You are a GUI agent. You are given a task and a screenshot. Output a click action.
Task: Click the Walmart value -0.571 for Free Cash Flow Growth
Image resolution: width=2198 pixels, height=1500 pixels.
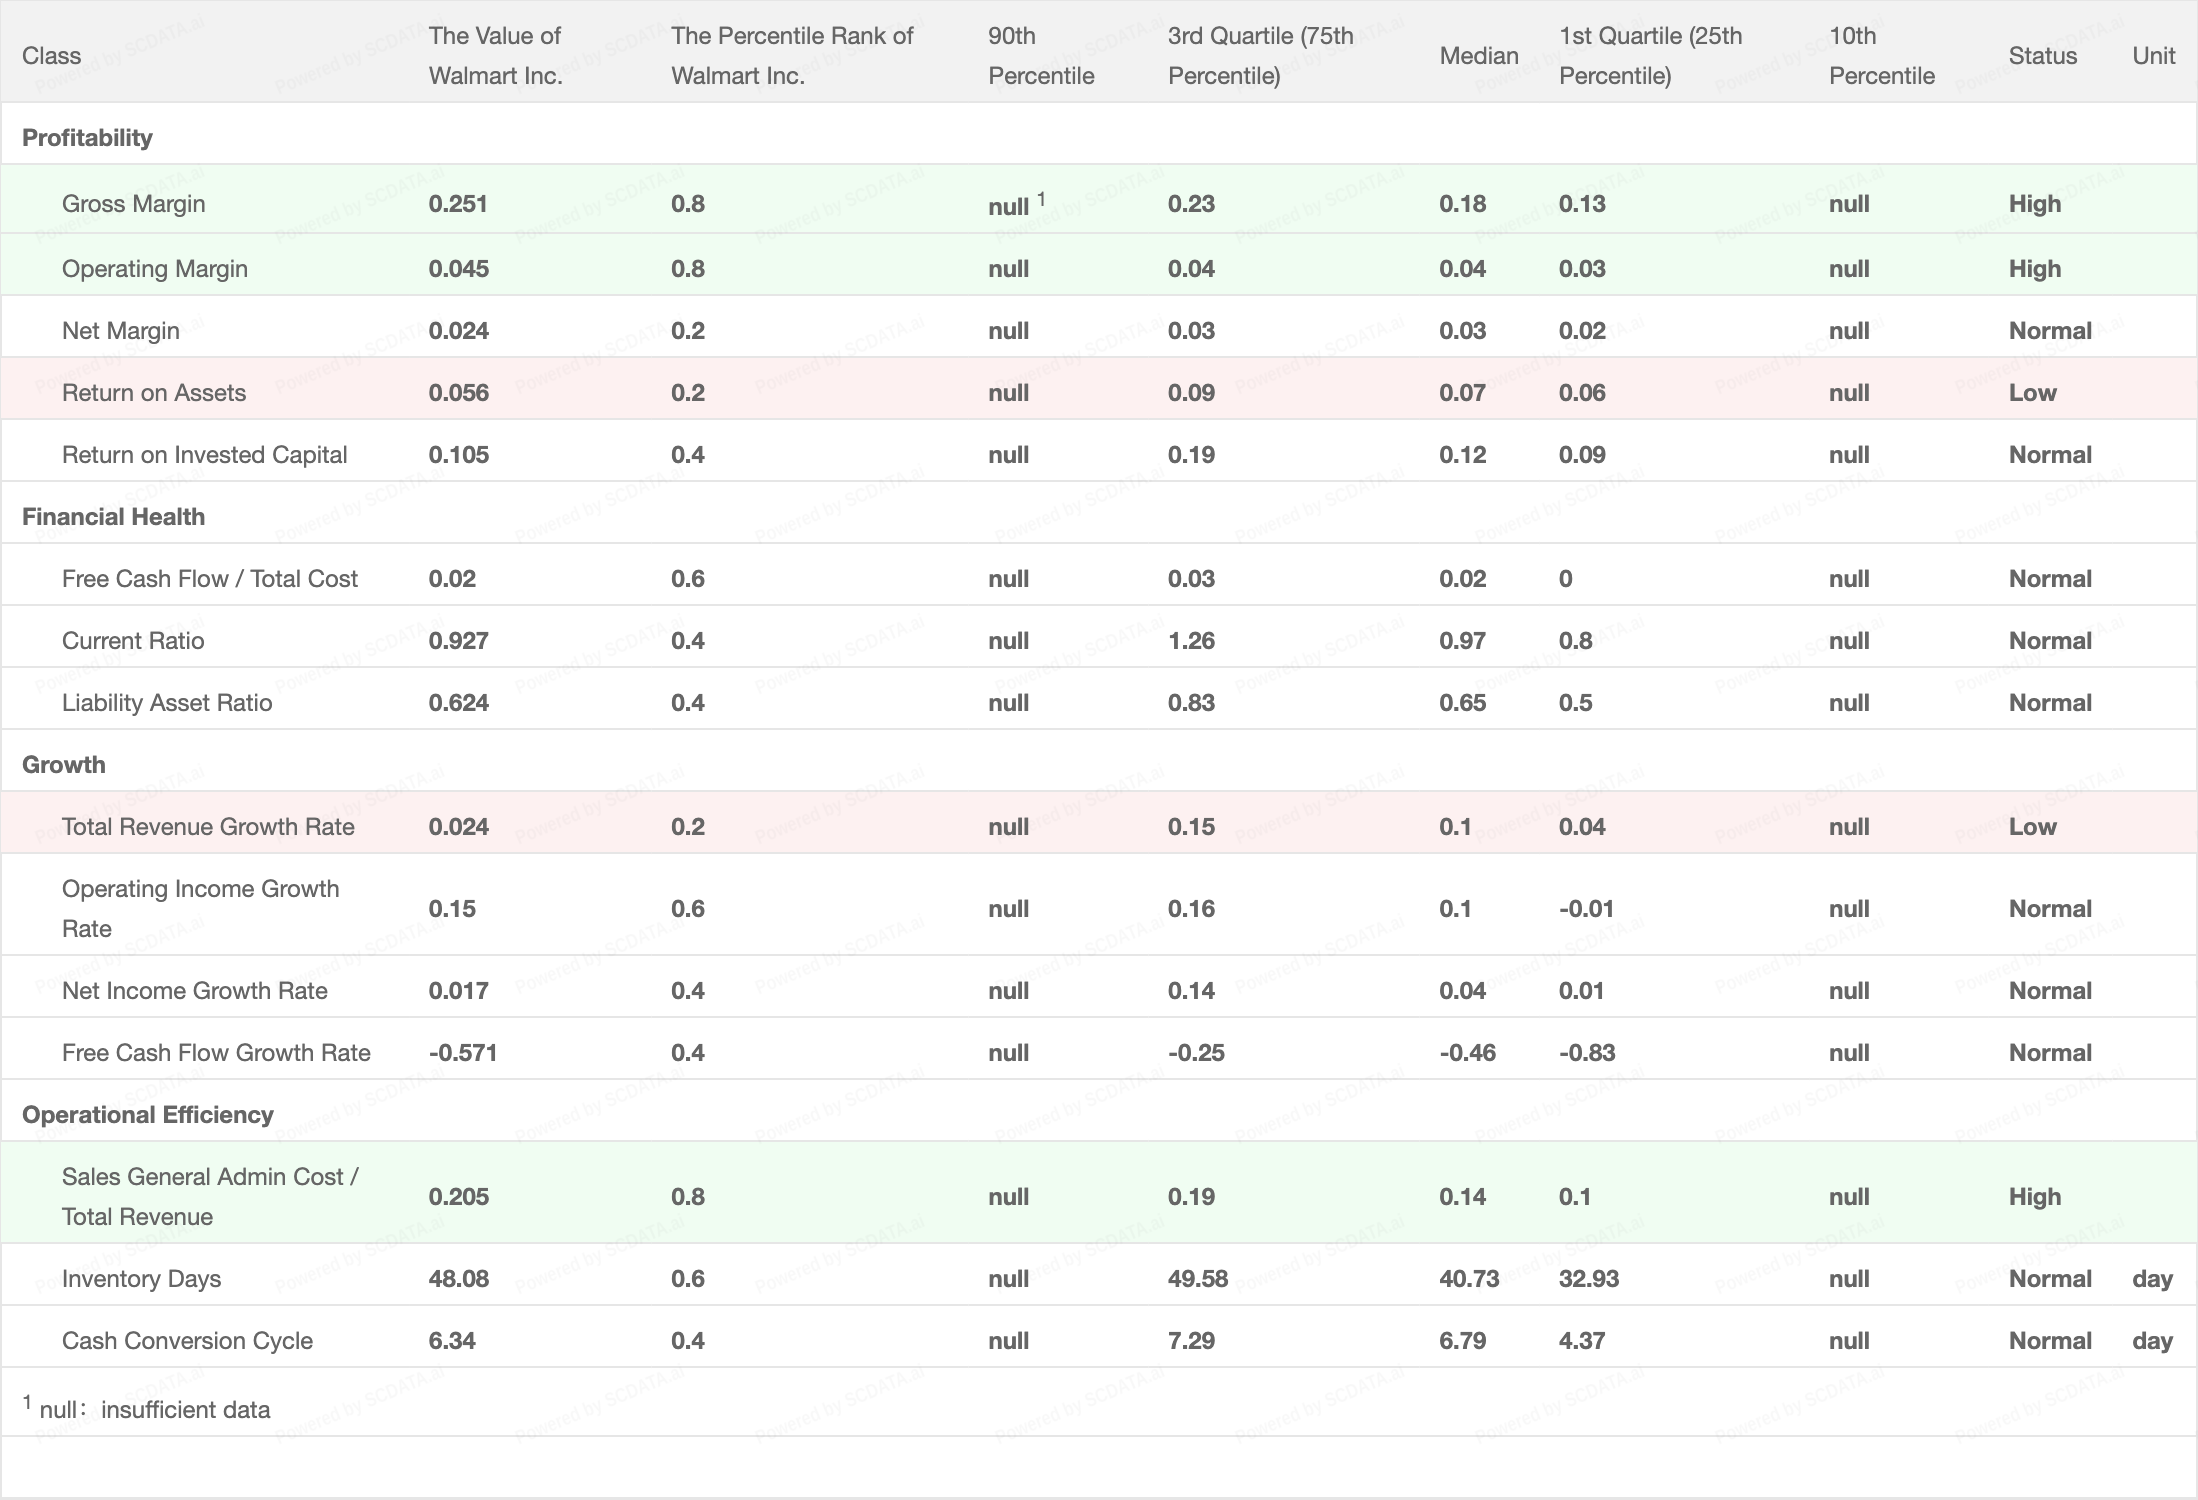click(462, 1053)
